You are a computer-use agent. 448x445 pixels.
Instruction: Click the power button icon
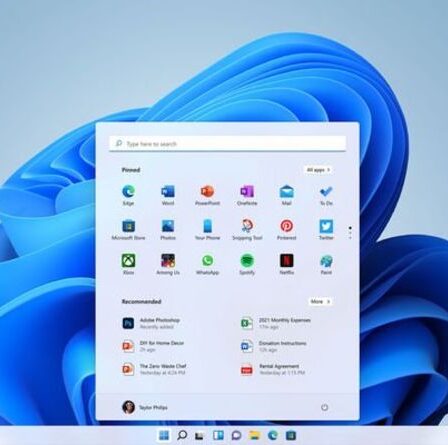click(324, 407)
